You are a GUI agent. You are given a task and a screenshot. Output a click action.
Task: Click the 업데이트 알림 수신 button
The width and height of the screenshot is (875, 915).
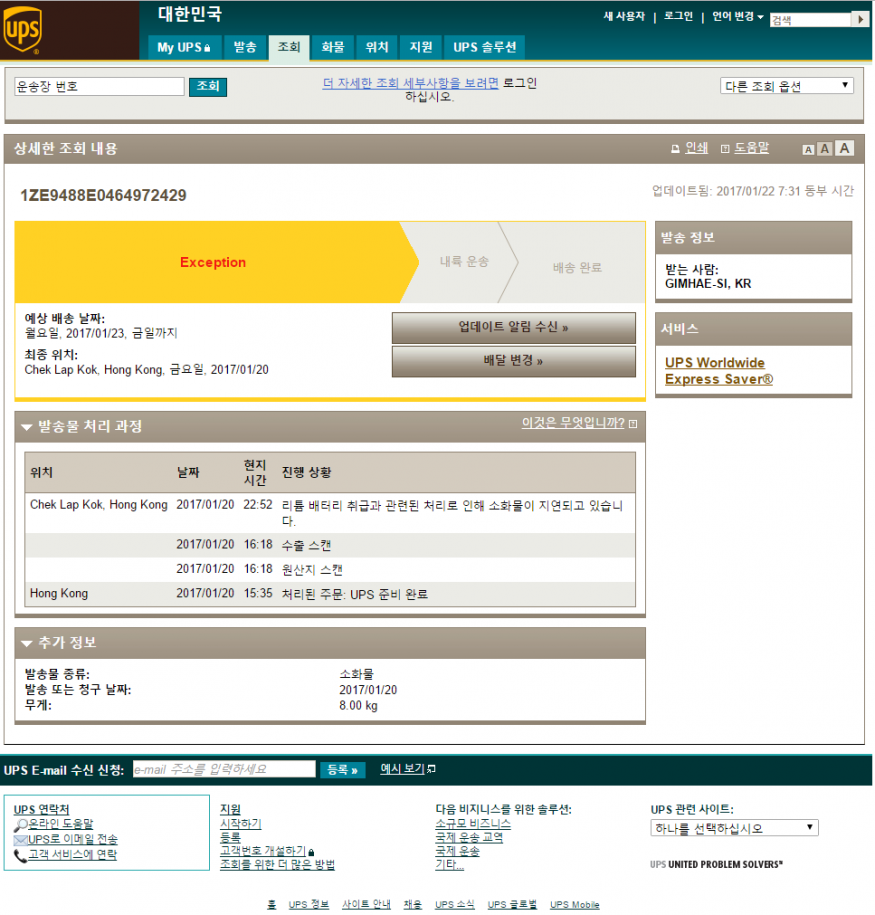(x=514, y=327)
